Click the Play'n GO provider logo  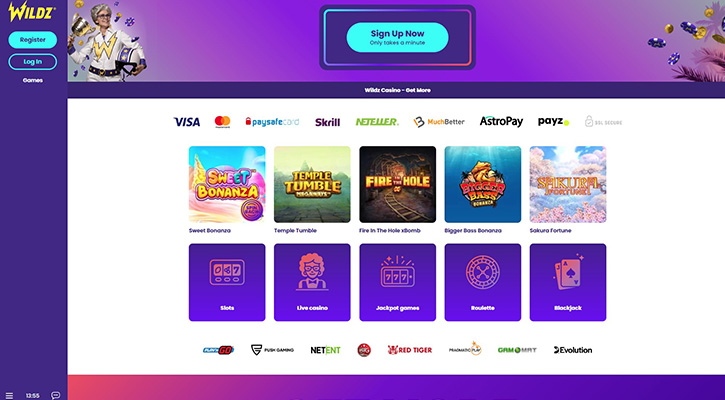pyautogui.click(x=218, y=350)
